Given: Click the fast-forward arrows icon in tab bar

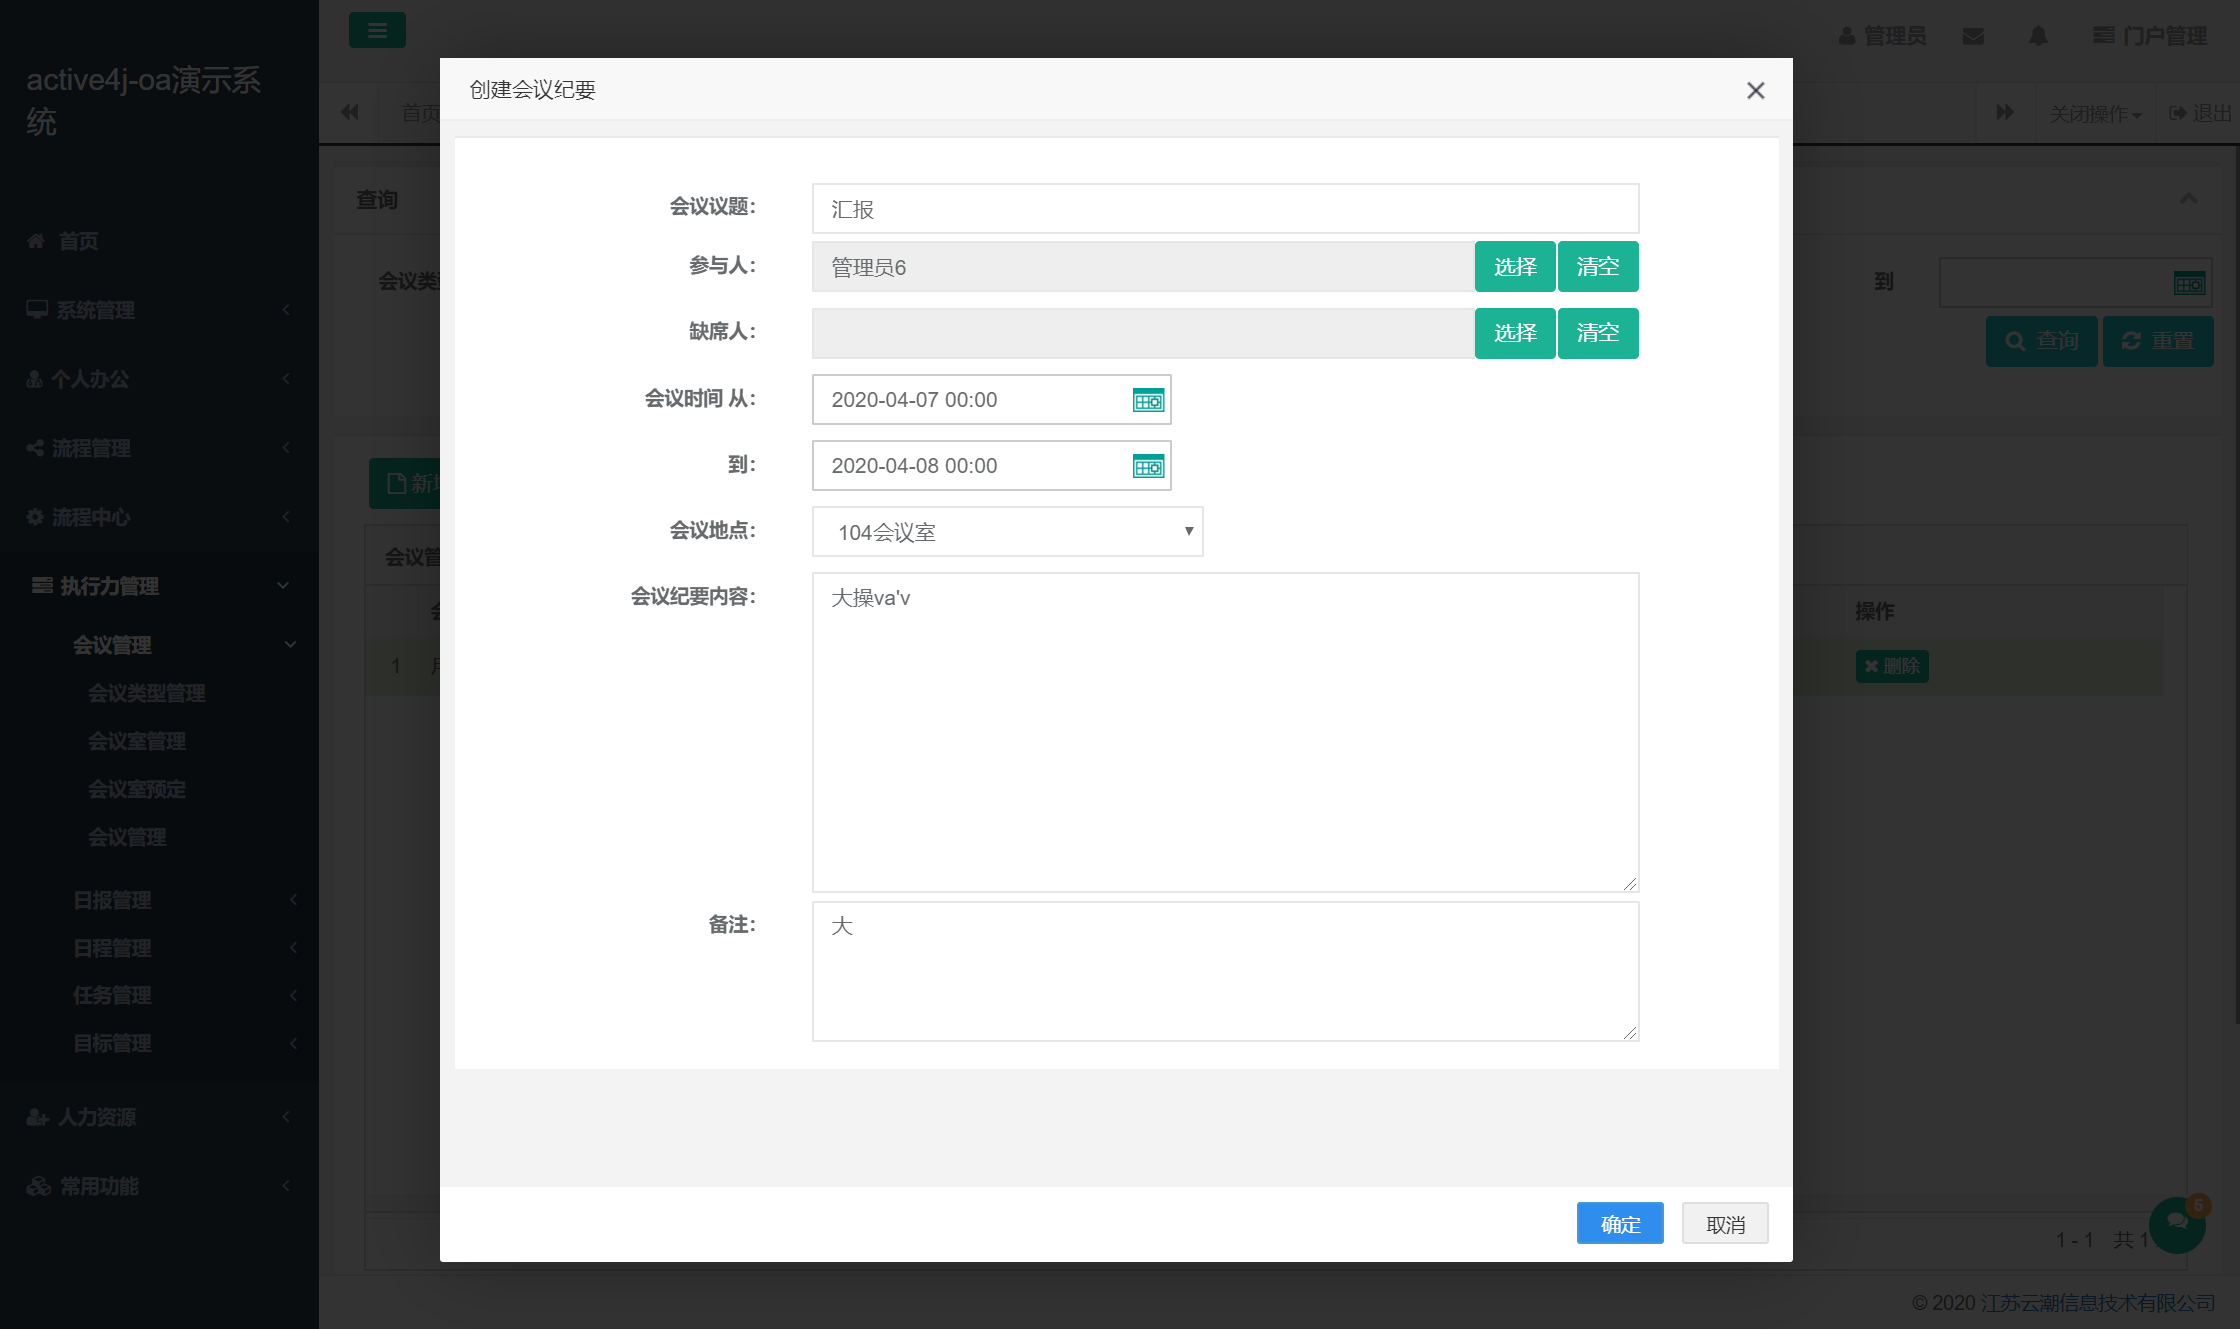Looking at the screenshot, I should (x=2006, y=112).
